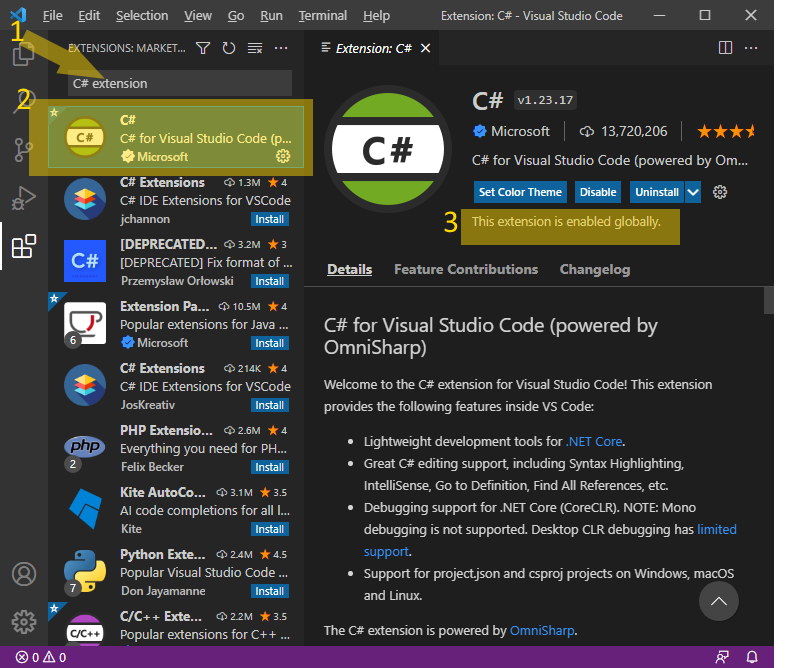Image resolution: width=800 pixels, height=668 pixels.
Task: Switch to the Feature Contributions tab
Action: pyautogui.click(x=467, y=269)
